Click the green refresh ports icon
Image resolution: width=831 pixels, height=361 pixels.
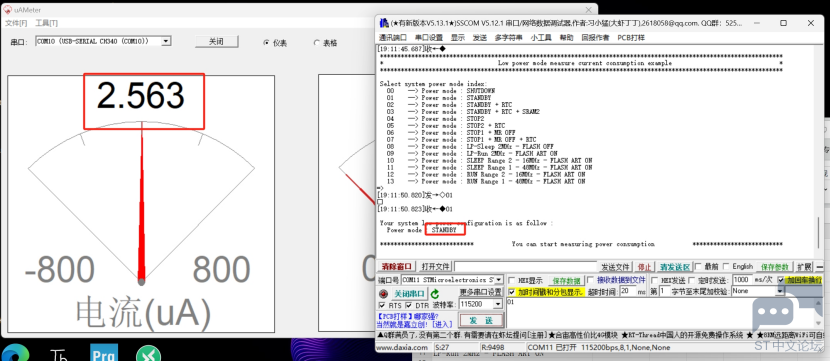point(435,294)
